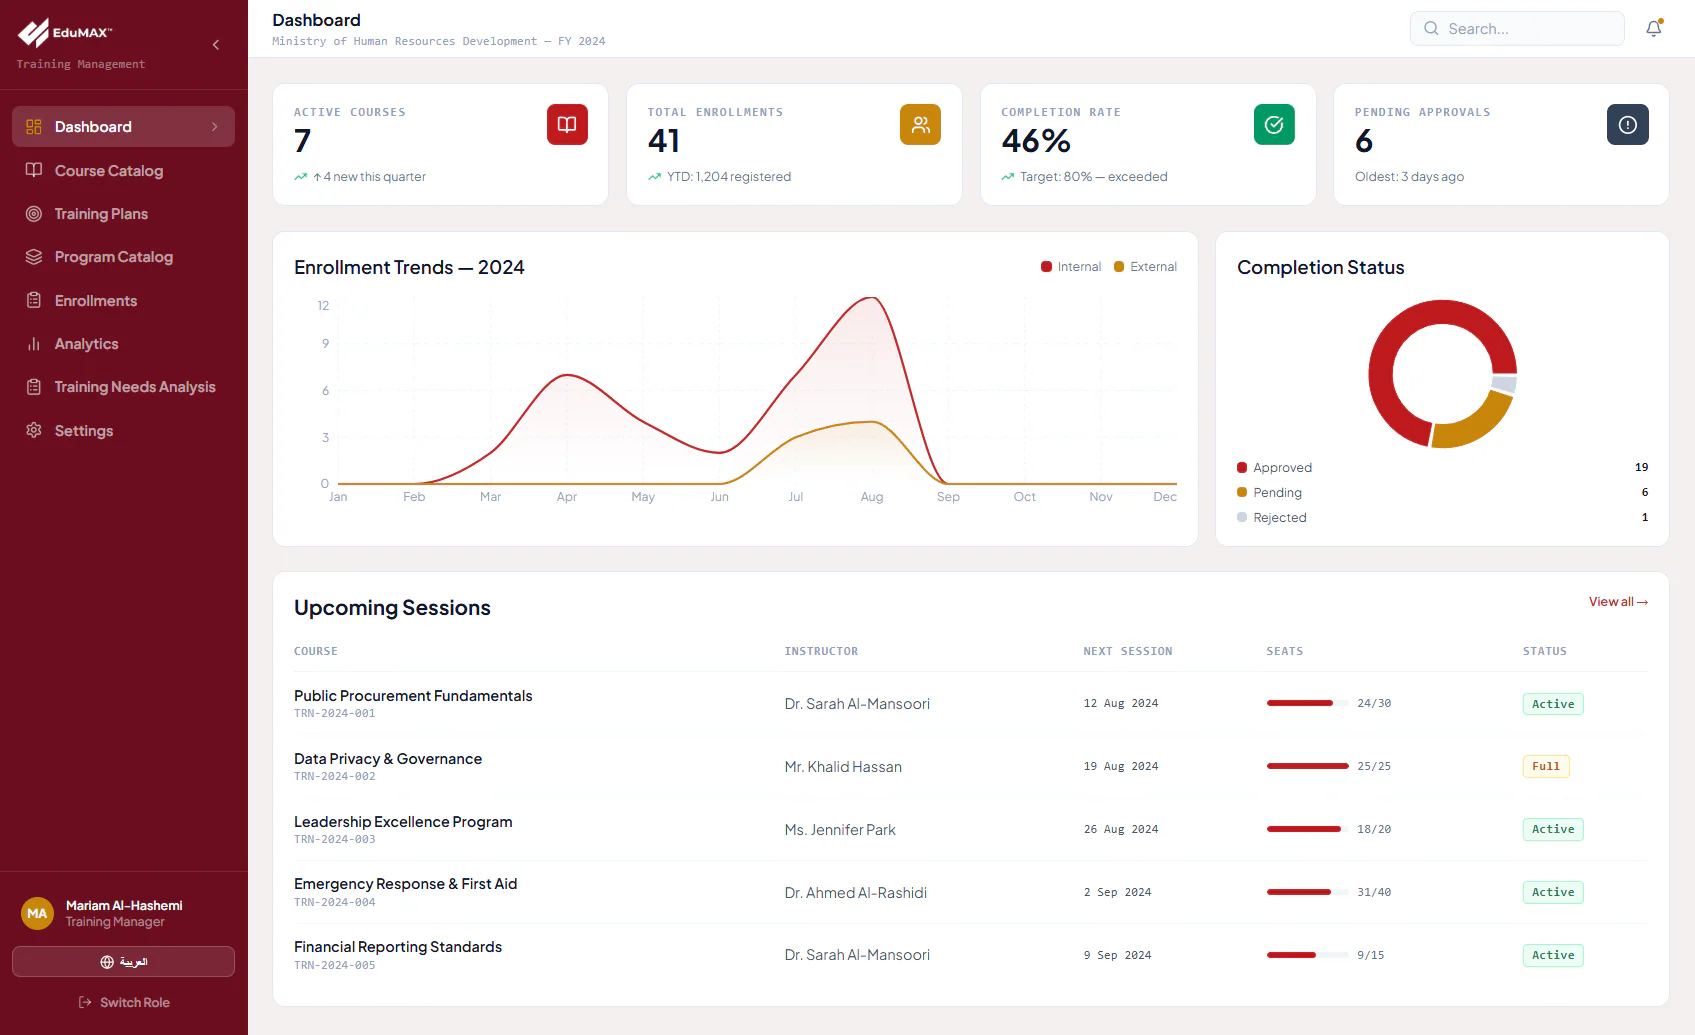Image resolution: width=1695 pixels, height=1035 pixels.
Task: Click the Completion Rate check icon
Action: (1274, 125)
